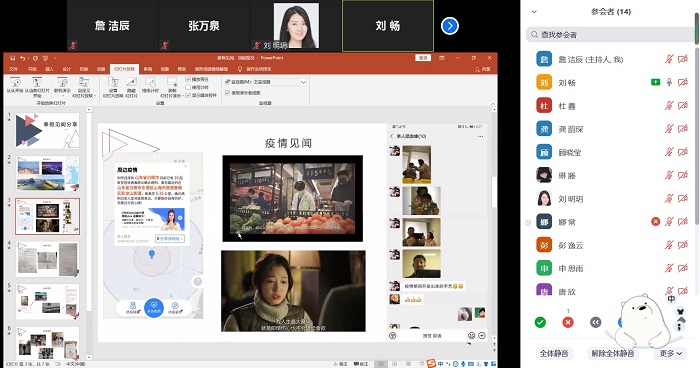Open the Record Slide Show (录制幻灯片演示) dropdown
700x368 pixels.
172,87
